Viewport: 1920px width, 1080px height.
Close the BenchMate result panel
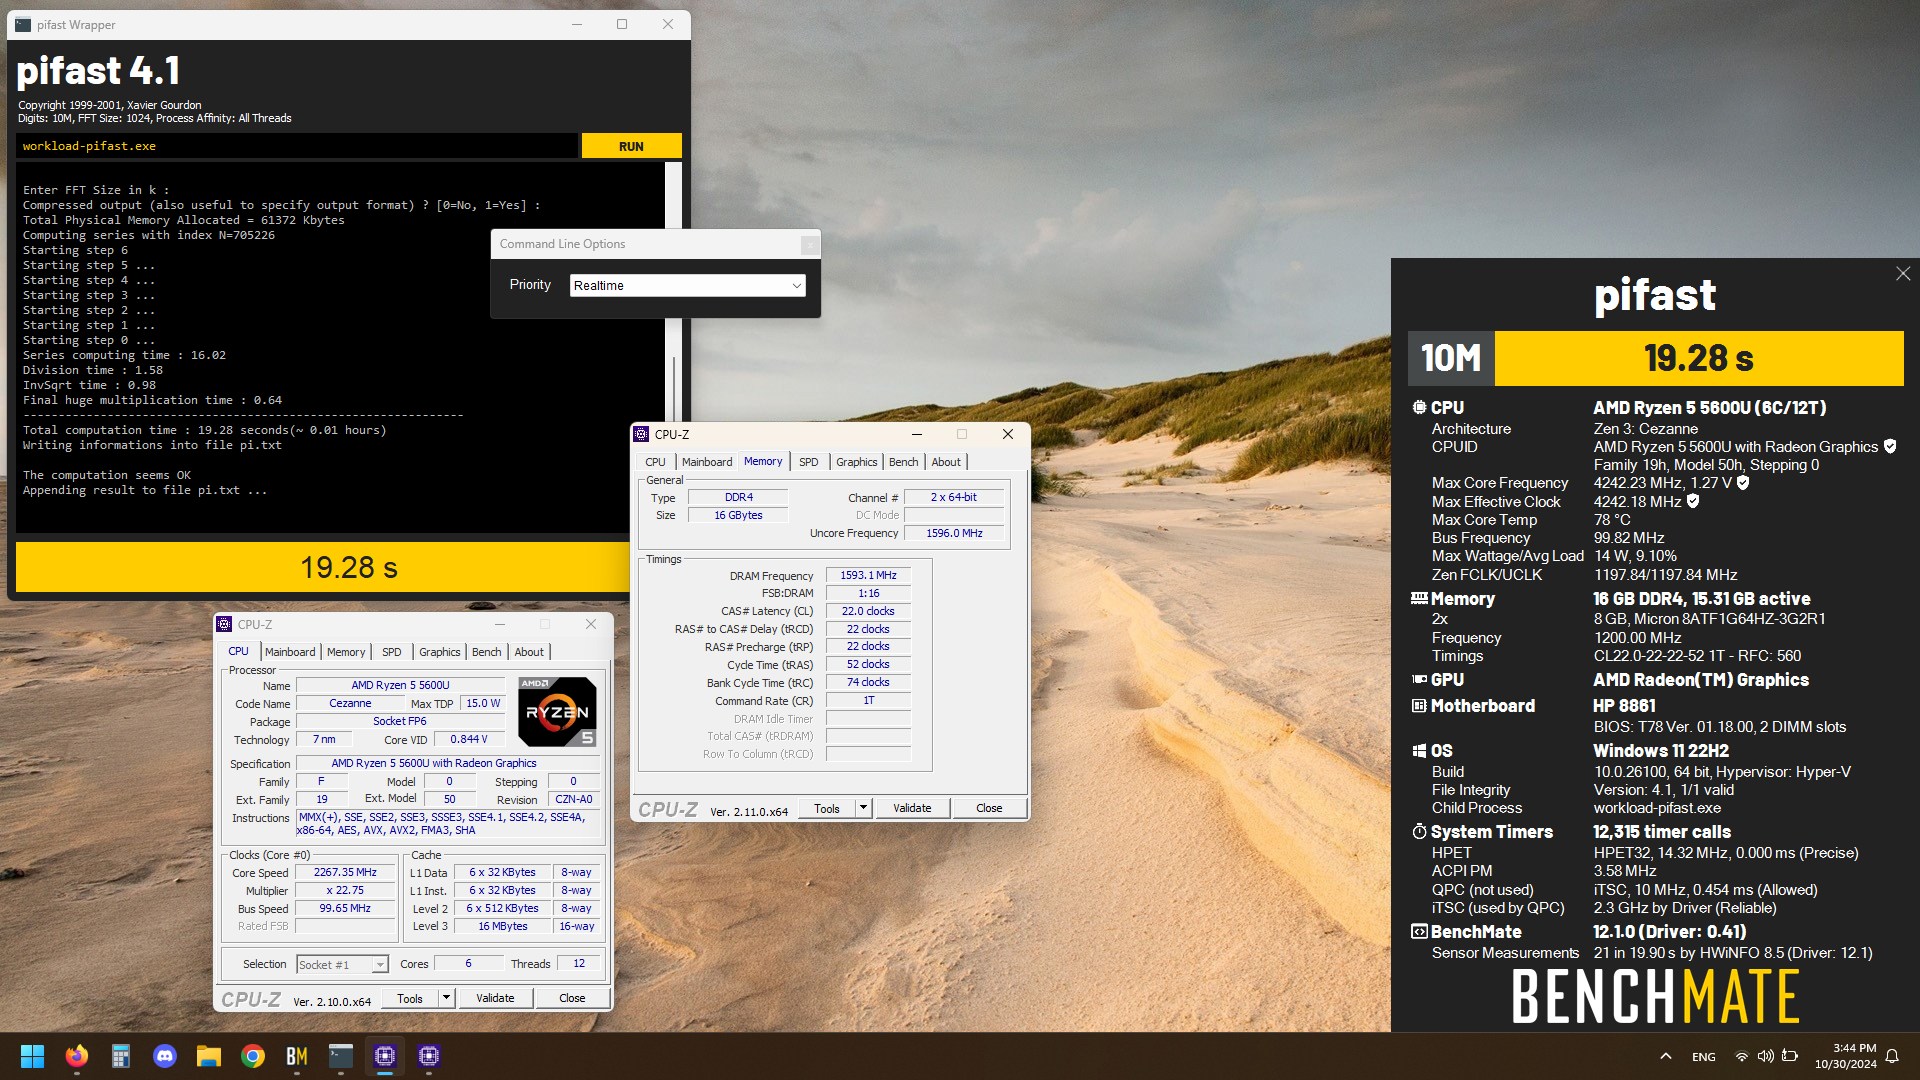click(1903, 274)
